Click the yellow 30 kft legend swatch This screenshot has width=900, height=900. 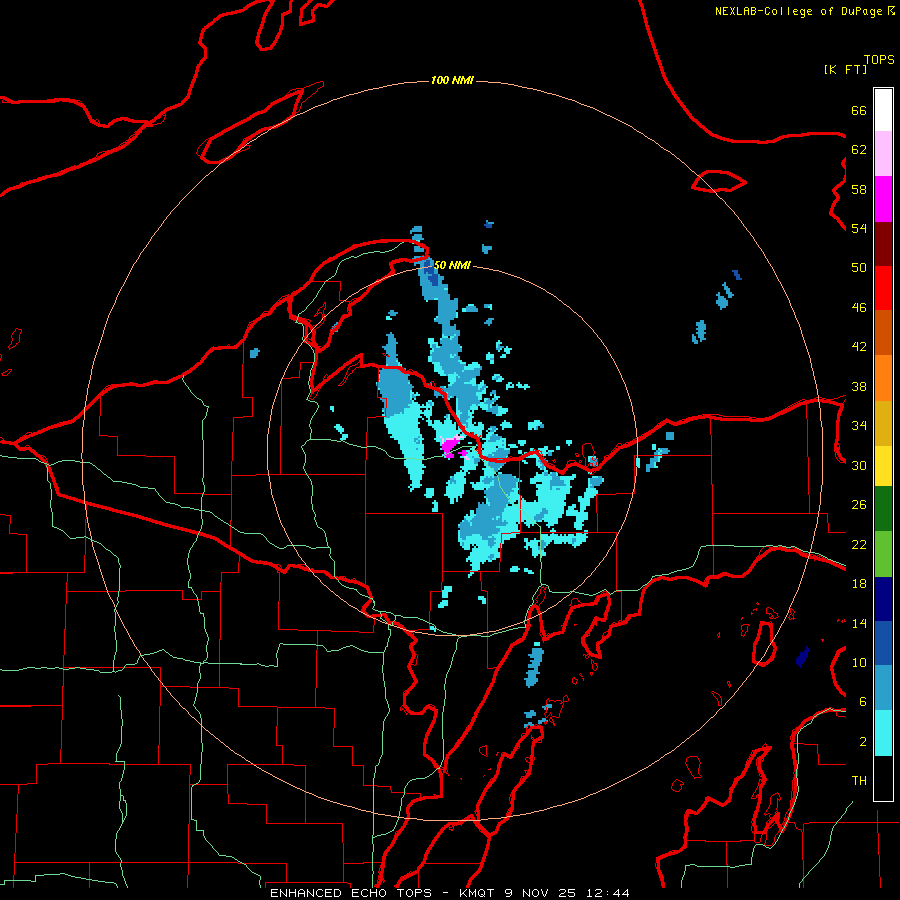883,466
